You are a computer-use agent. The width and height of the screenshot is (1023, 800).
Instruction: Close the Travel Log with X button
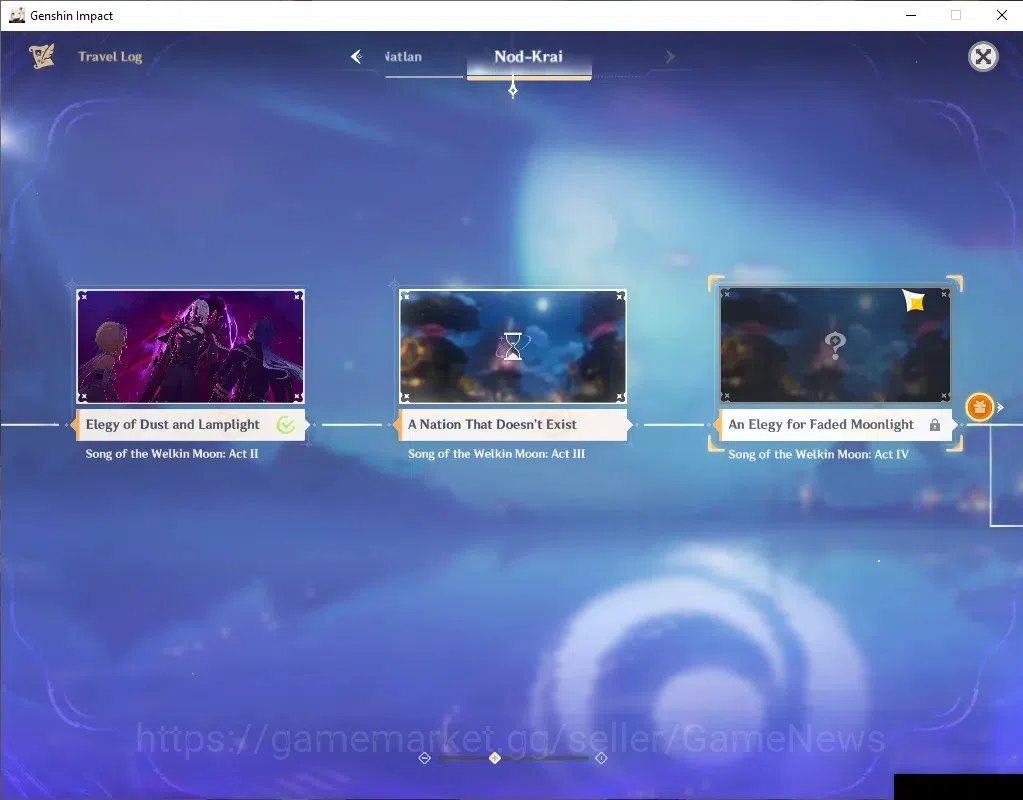[x=983, y=57]
